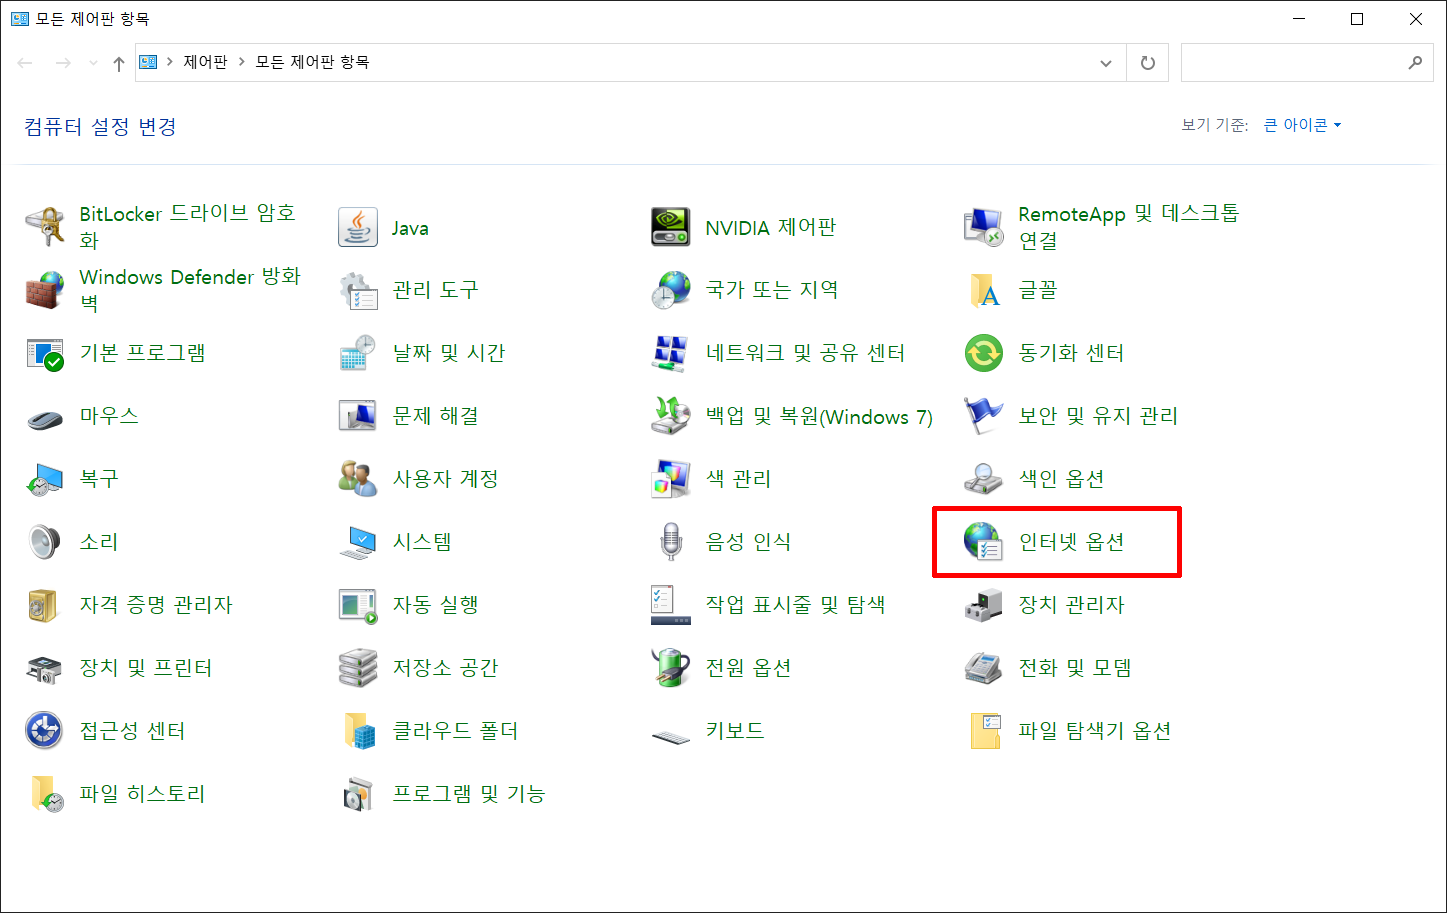This screenshot has height=913, width=1447.
Task: Open the 장치 관리자 icon
Action: [983, 605]
